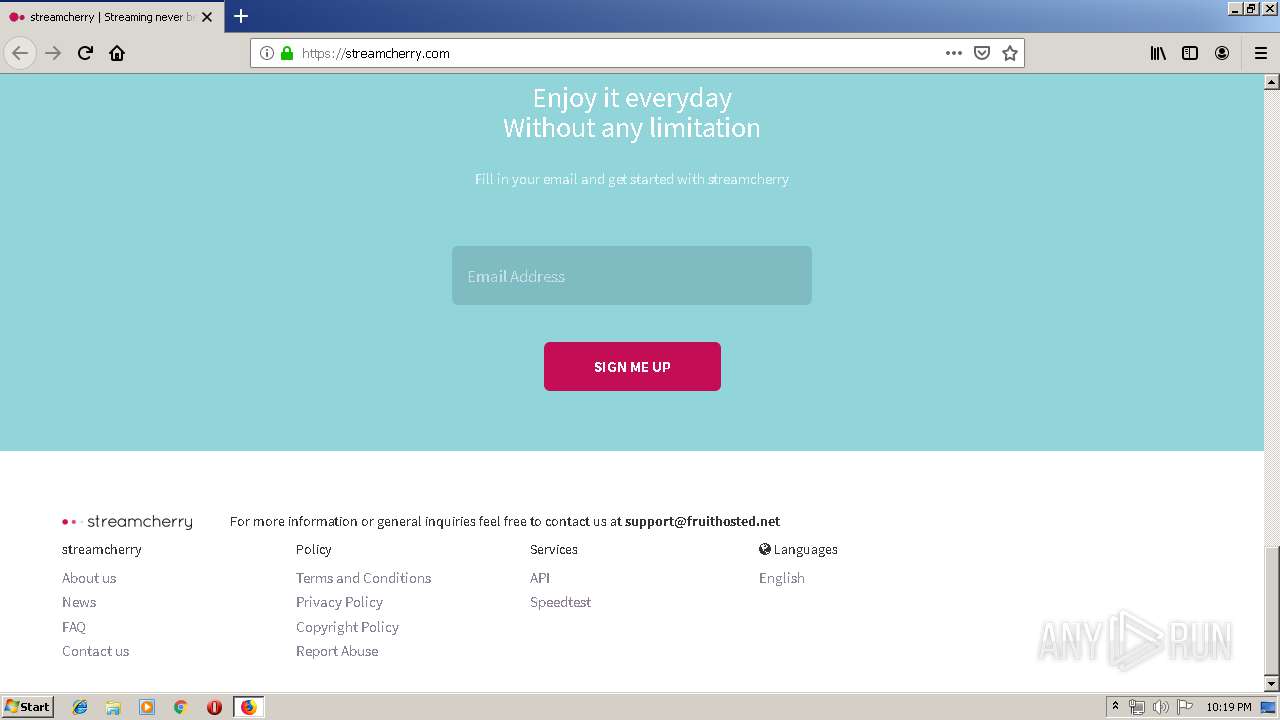Launch Opera from taskbar
This screenshot has width=1280, height=720.
coord(214,707)
